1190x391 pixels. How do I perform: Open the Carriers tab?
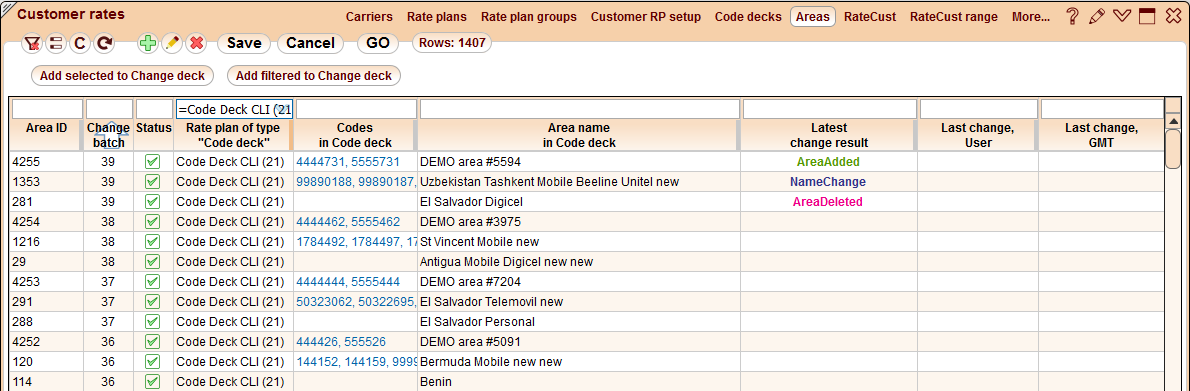[x=369, y=17]
